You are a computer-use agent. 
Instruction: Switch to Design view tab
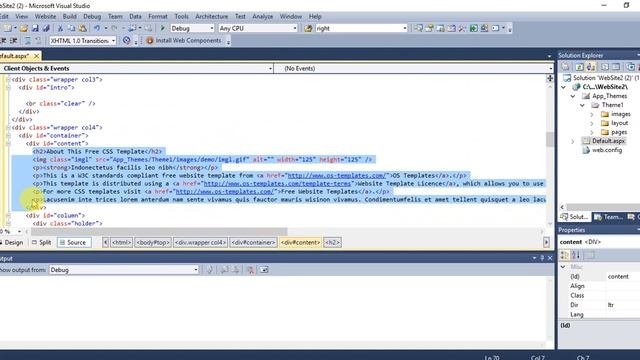12,242
